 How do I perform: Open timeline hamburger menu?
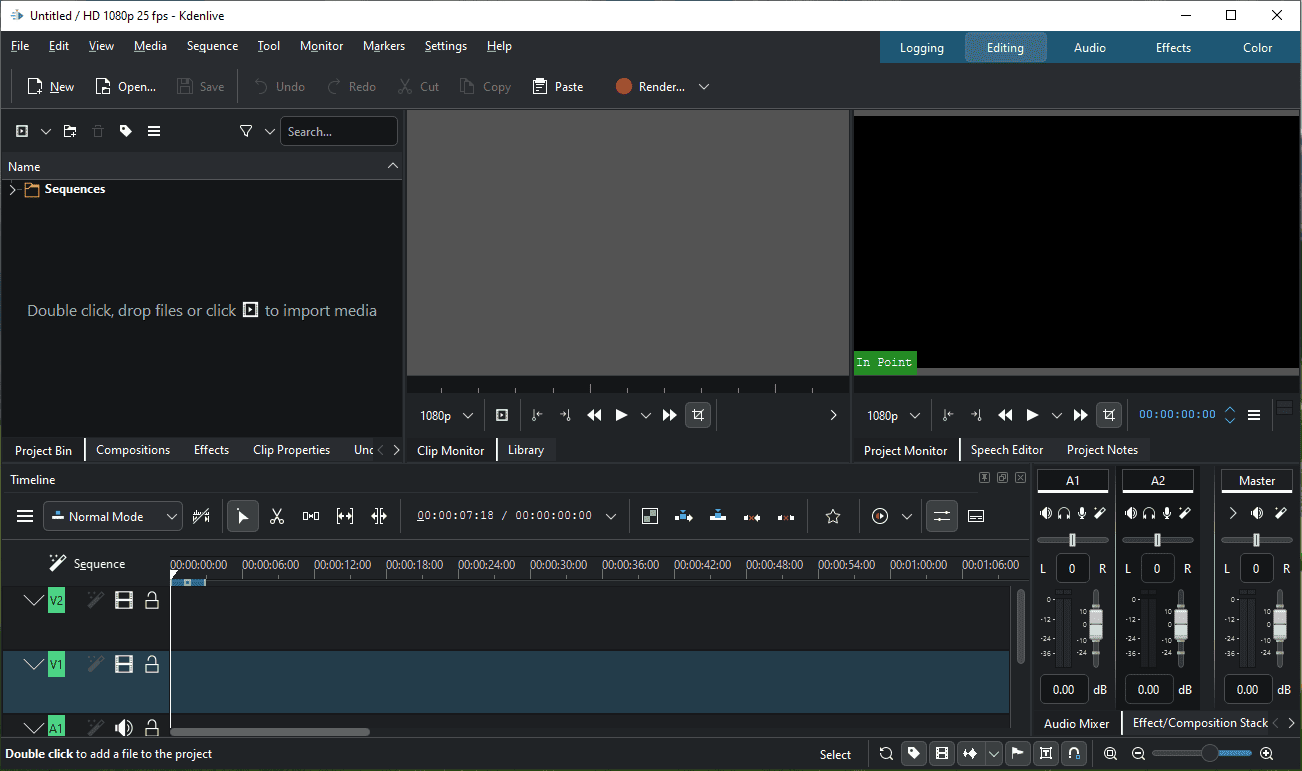tap(25, 516)
